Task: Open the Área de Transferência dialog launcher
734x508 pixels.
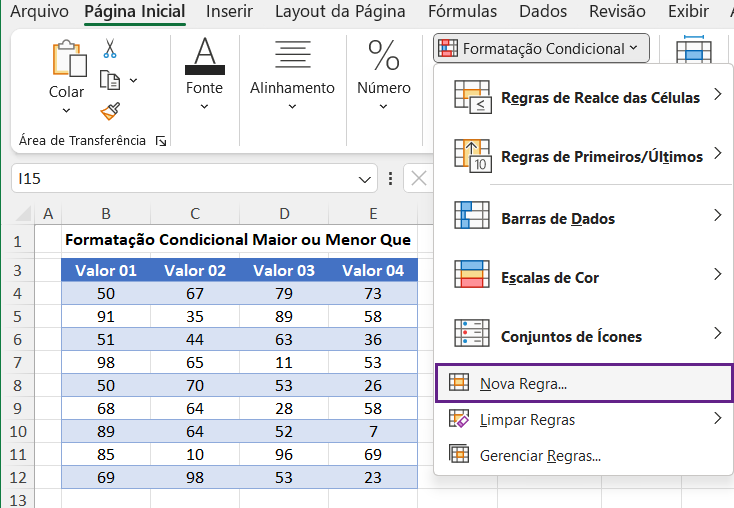Action: (x=161, y=141)
